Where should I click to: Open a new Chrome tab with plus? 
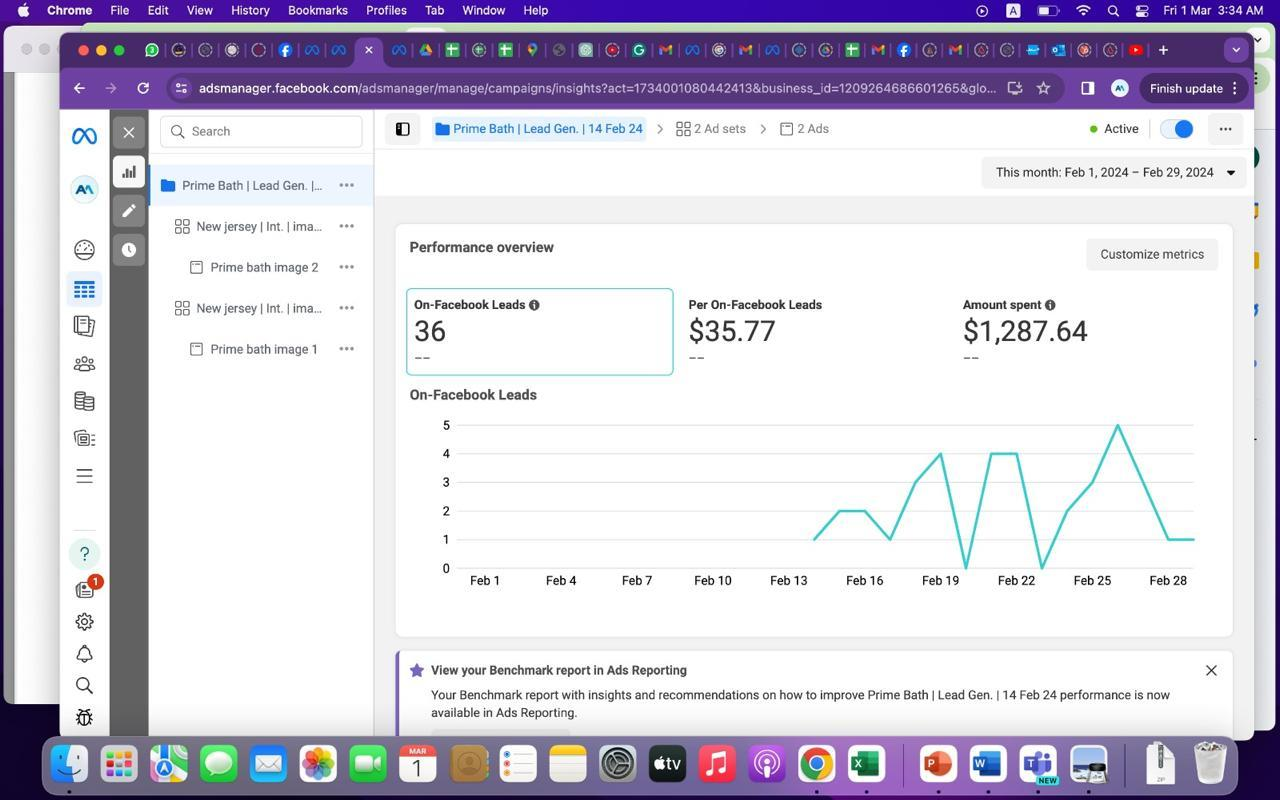point(1163,50)
